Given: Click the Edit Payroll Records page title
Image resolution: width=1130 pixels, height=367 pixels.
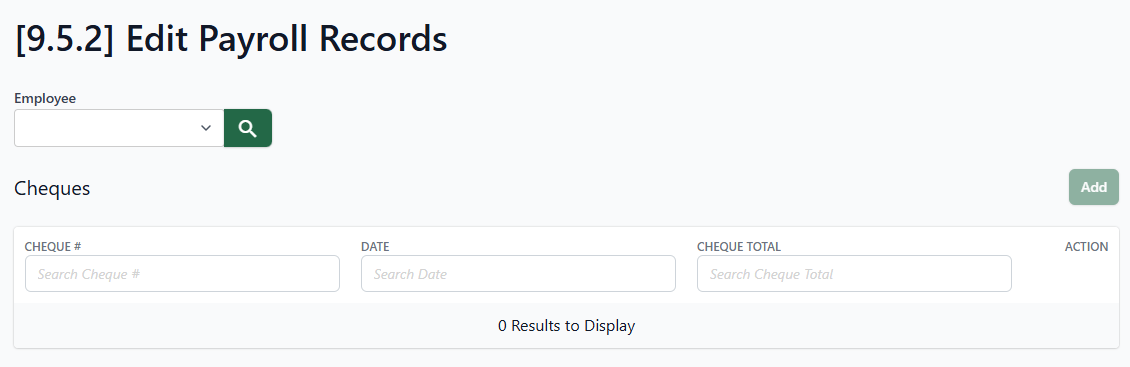Looking at the screenshot, I should coord(287,39).
